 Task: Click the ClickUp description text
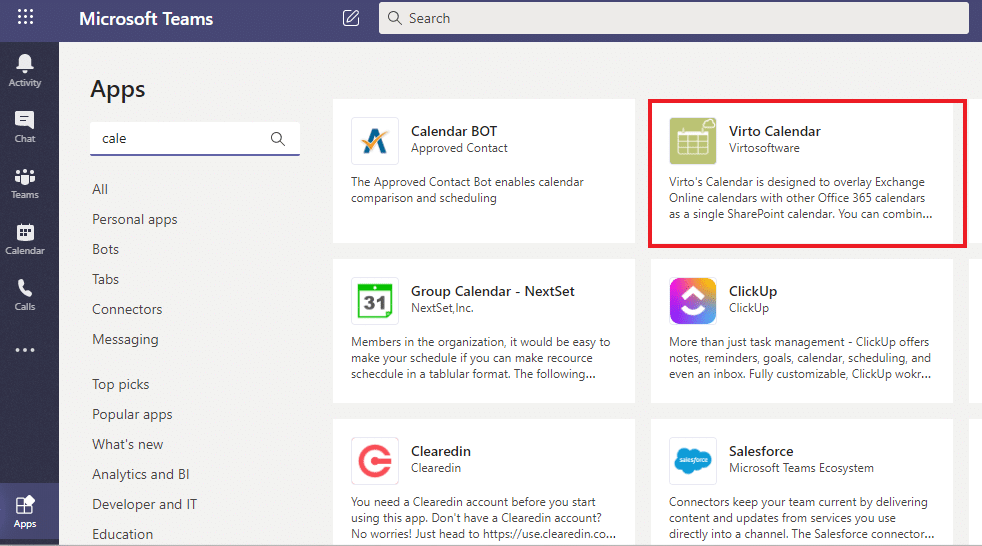[800, 358]
